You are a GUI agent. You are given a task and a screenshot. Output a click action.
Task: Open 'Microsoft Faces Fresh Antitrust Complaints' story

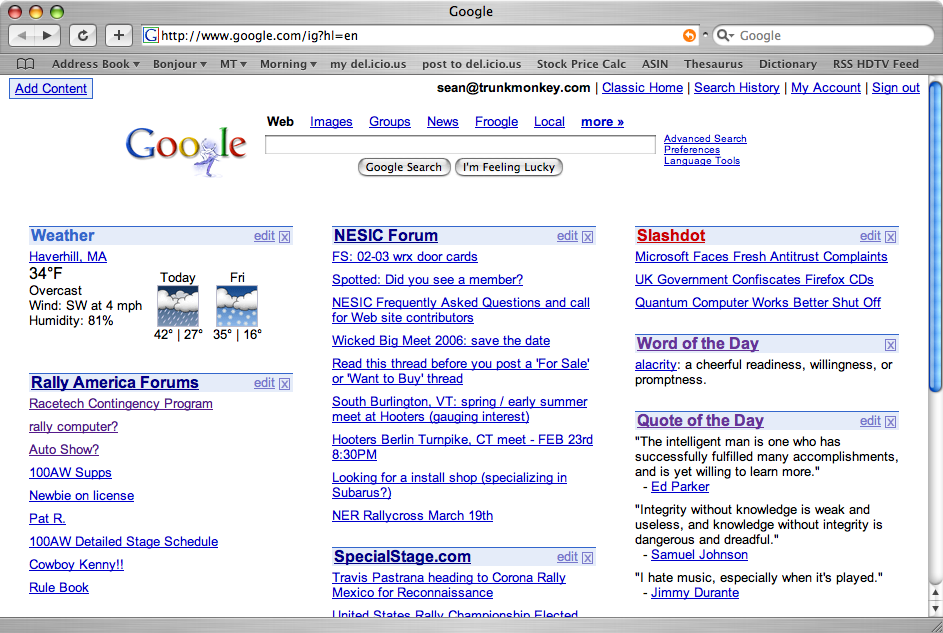761,257
